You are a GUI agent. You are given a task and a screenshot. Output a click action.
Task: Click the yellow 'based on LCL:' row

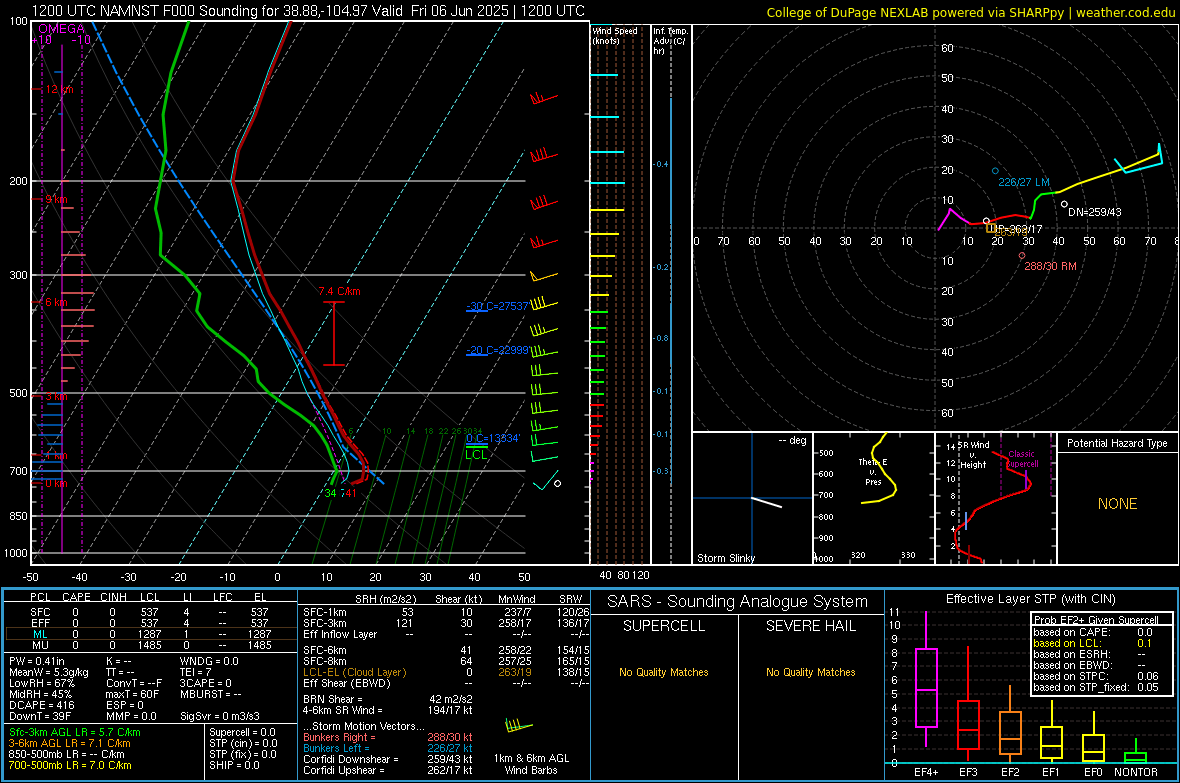click(1093, 643)
